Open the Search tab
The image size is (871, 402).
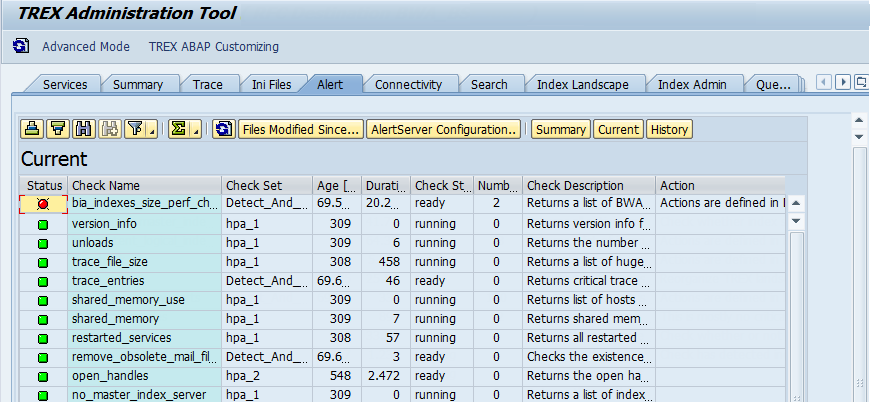click(489, 84)
